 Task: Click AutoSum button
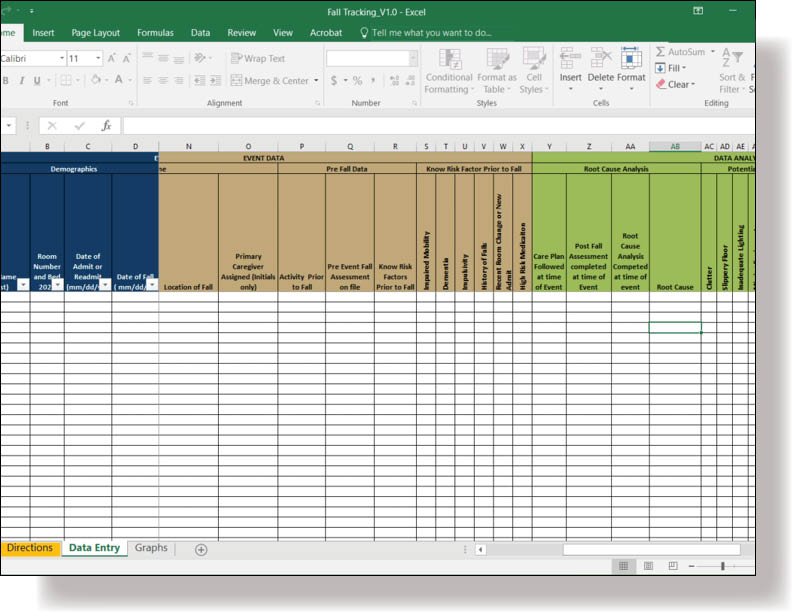680,52
